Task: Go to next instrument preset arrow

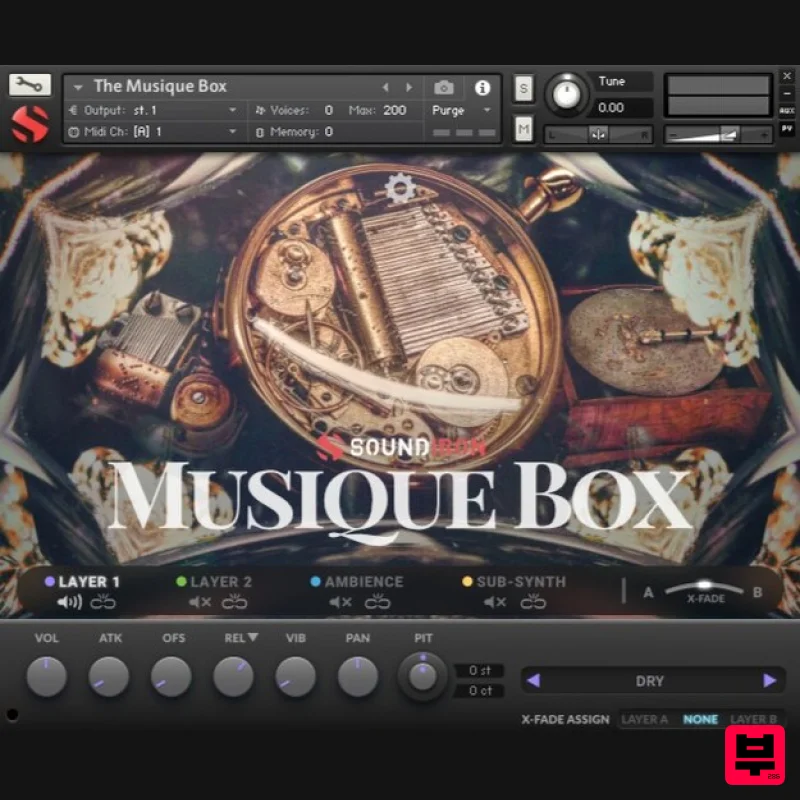Action: [x=409, y=87]
